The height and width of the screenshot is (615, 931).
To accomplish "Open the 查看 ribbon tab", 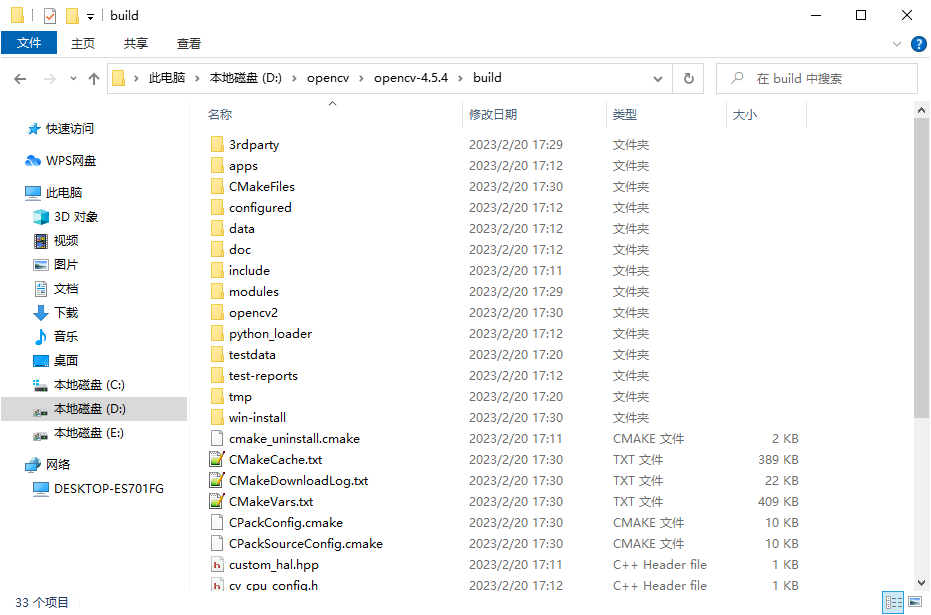I will (x=189, y=43).
